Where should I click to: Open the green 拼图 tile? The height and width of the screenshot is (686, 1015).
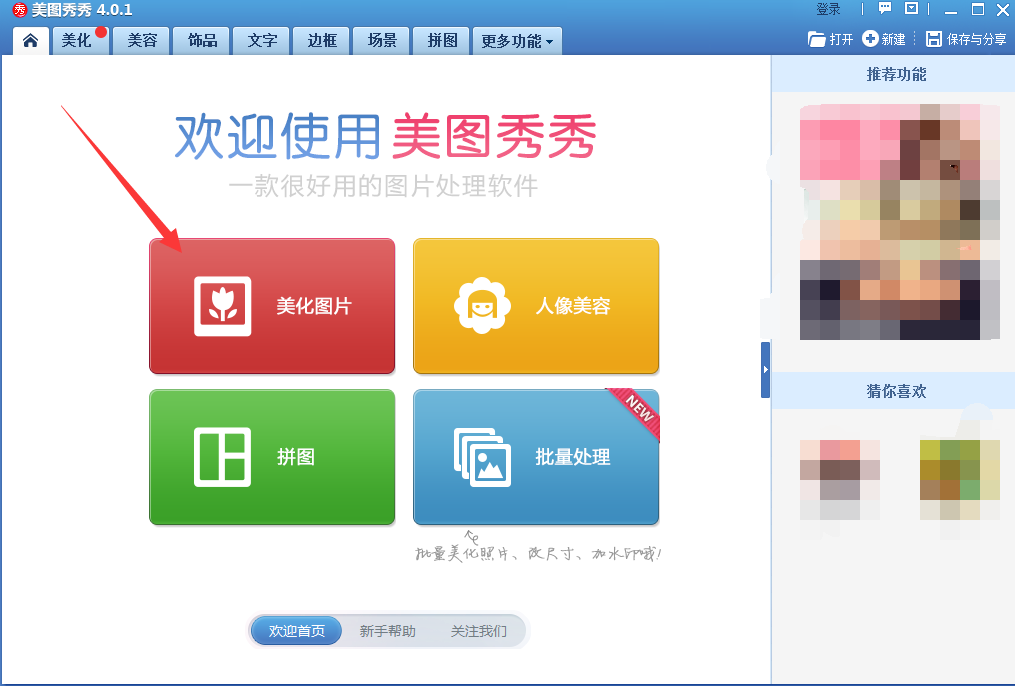[272, 457]
